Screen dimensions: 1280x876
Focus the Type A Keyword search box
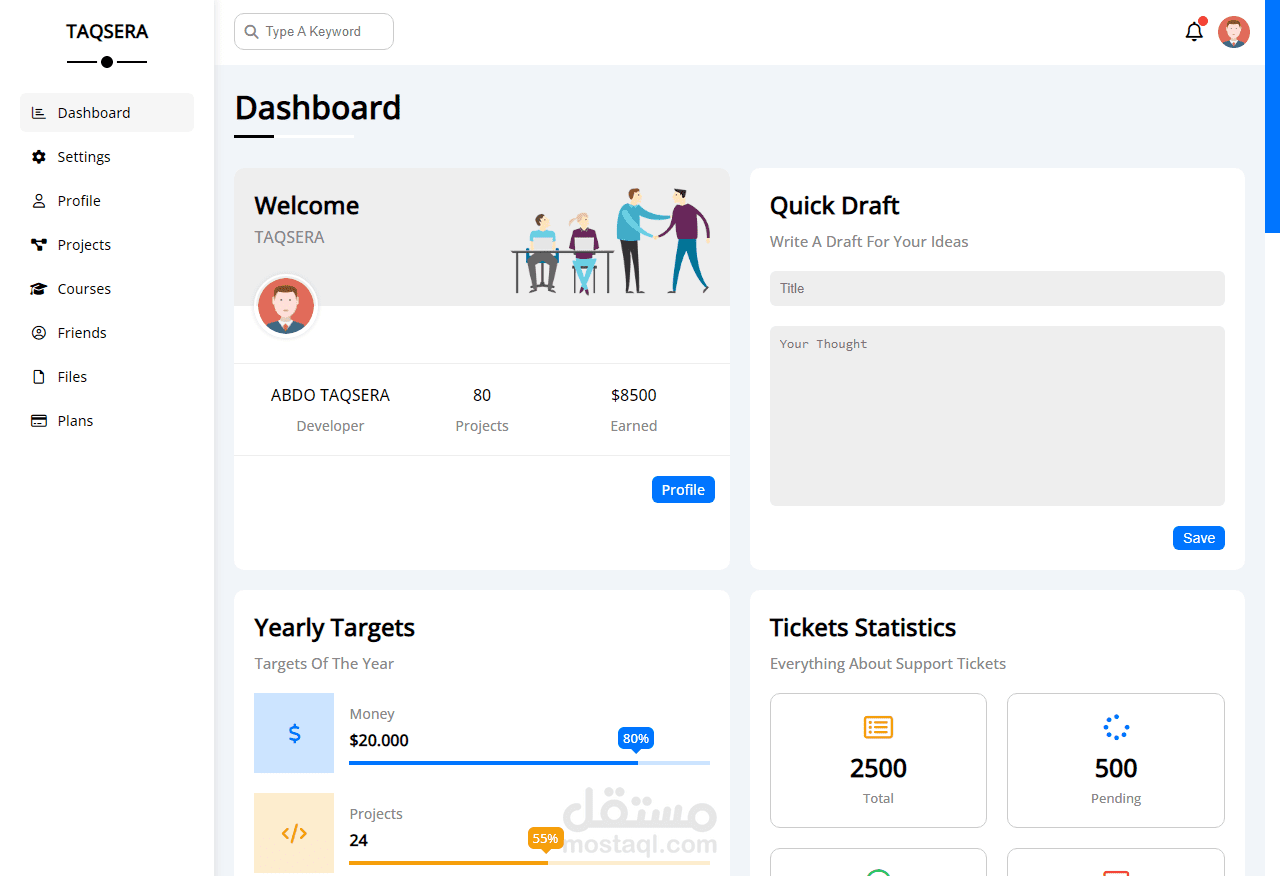tap(314, 32)
